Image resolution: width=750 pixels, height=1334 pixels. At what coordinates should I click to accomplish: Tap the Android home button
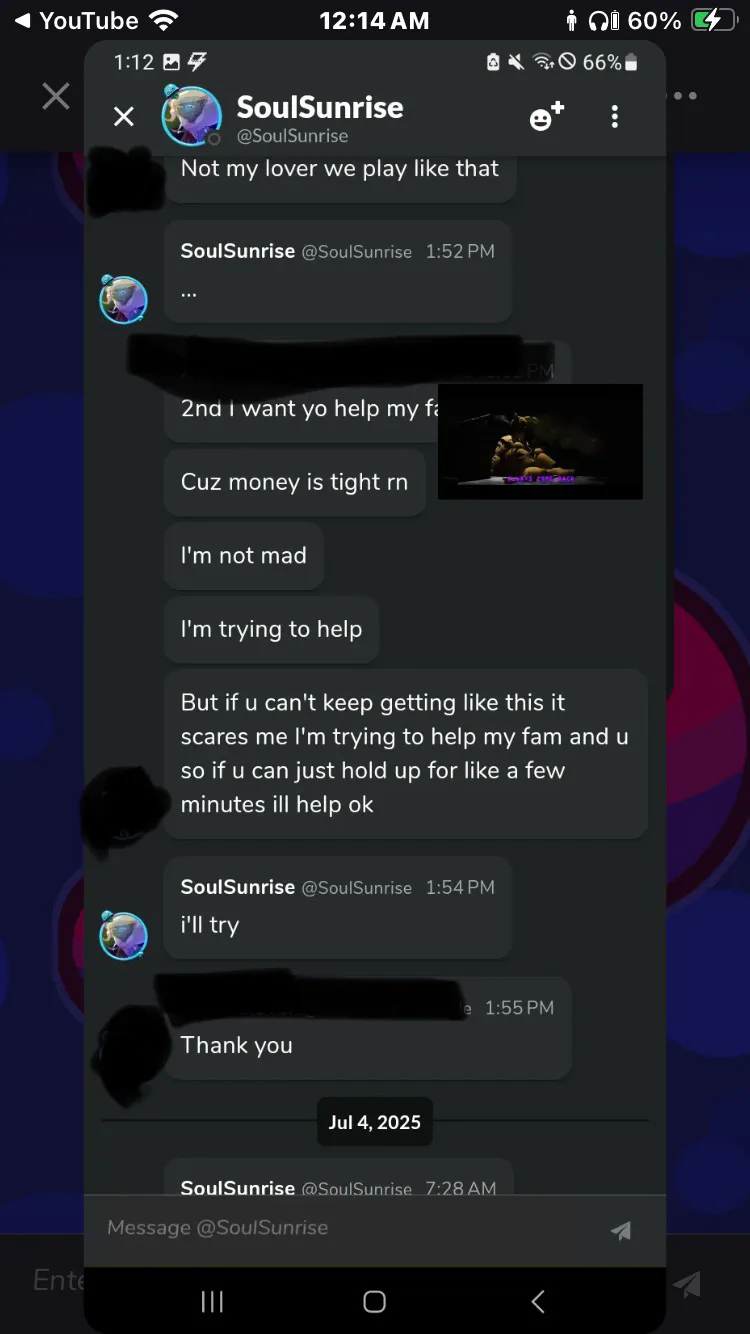pyautogui.click(x=374, y=1301)
